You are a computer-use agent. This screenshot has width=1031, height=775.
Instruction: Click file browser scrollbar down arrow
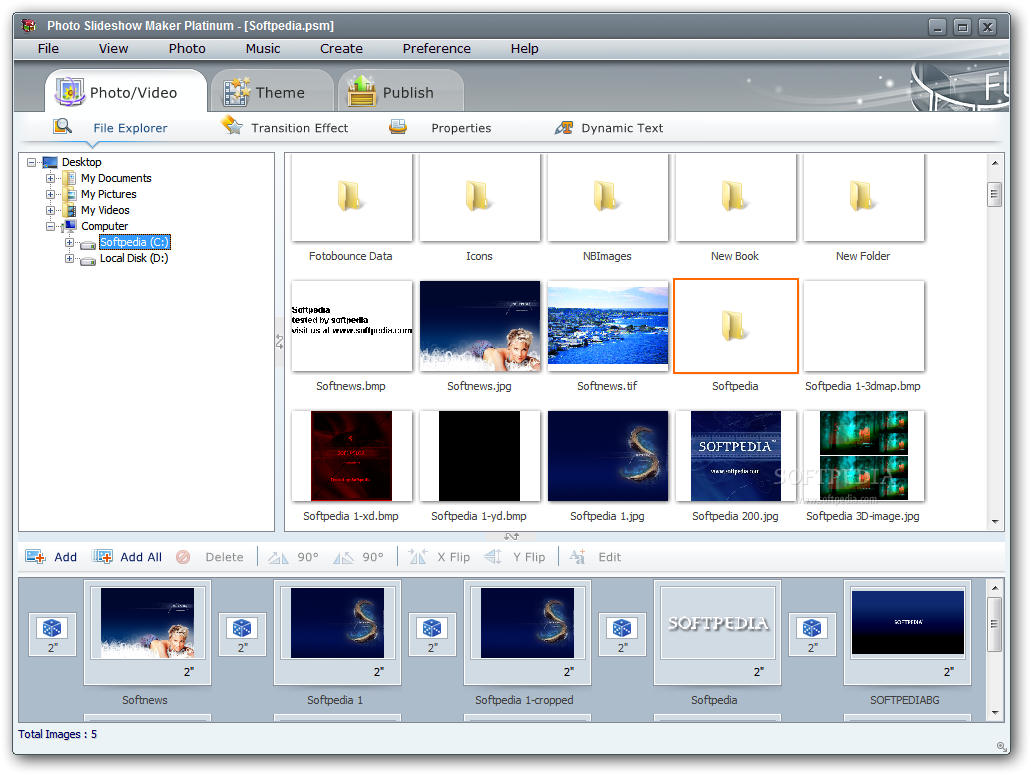point(995,521)
